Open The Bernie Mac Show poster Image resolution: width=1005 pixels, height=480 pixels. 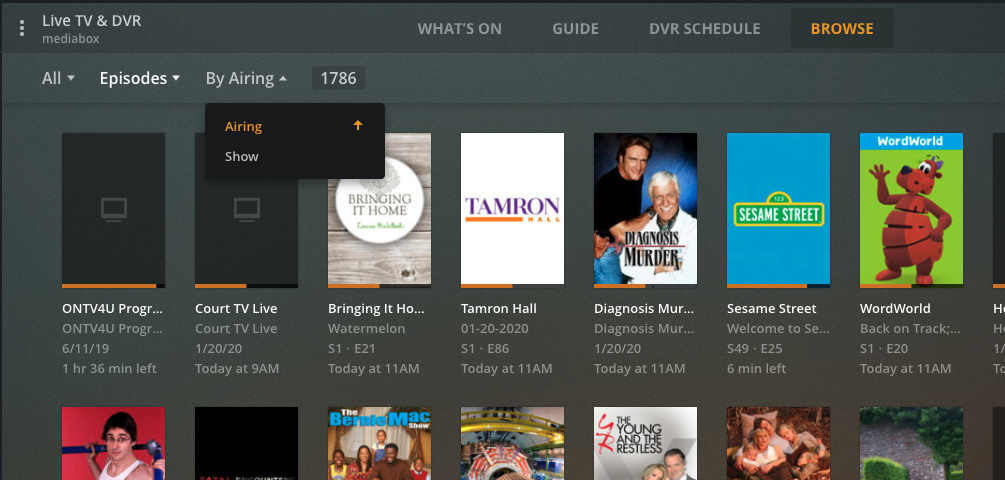click(x=379, y=443)
